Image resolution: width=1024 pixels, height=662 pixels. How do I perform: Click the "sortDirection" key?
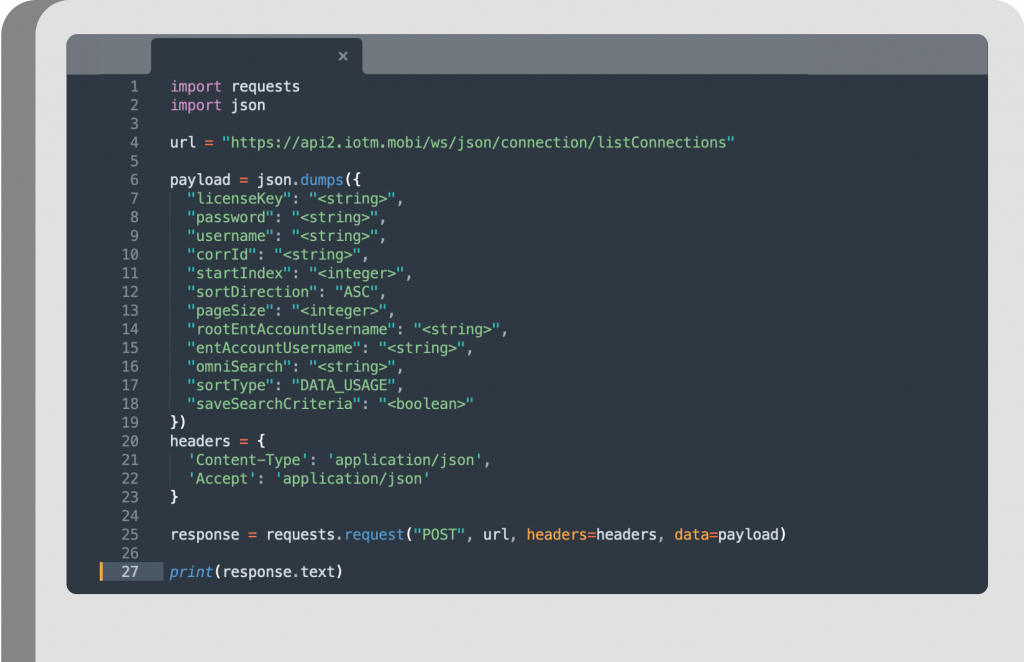tap(252, 292)
